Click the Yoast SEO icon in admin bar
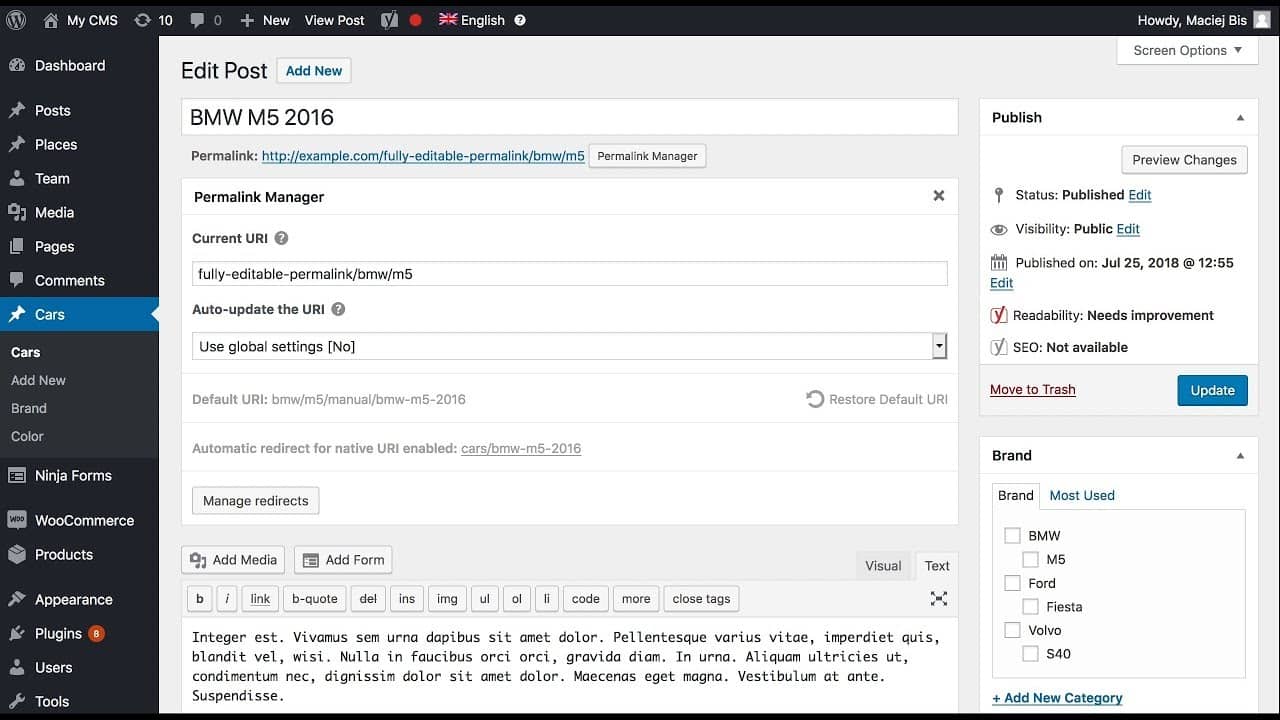Image resolution: width=1280 pixels, height=720 pixels. 389,20
